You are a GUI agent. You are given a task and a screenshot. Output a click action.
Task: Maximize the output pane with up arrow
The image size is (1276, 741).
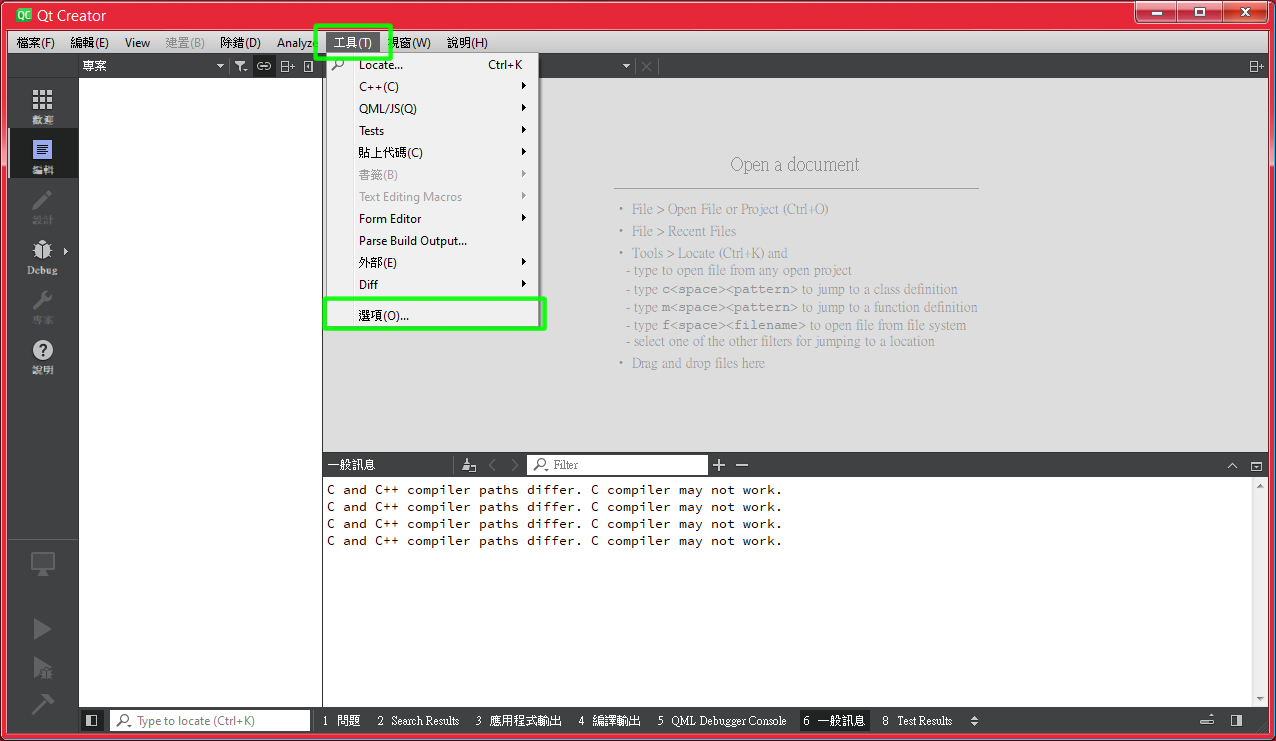pos(1232,465)
